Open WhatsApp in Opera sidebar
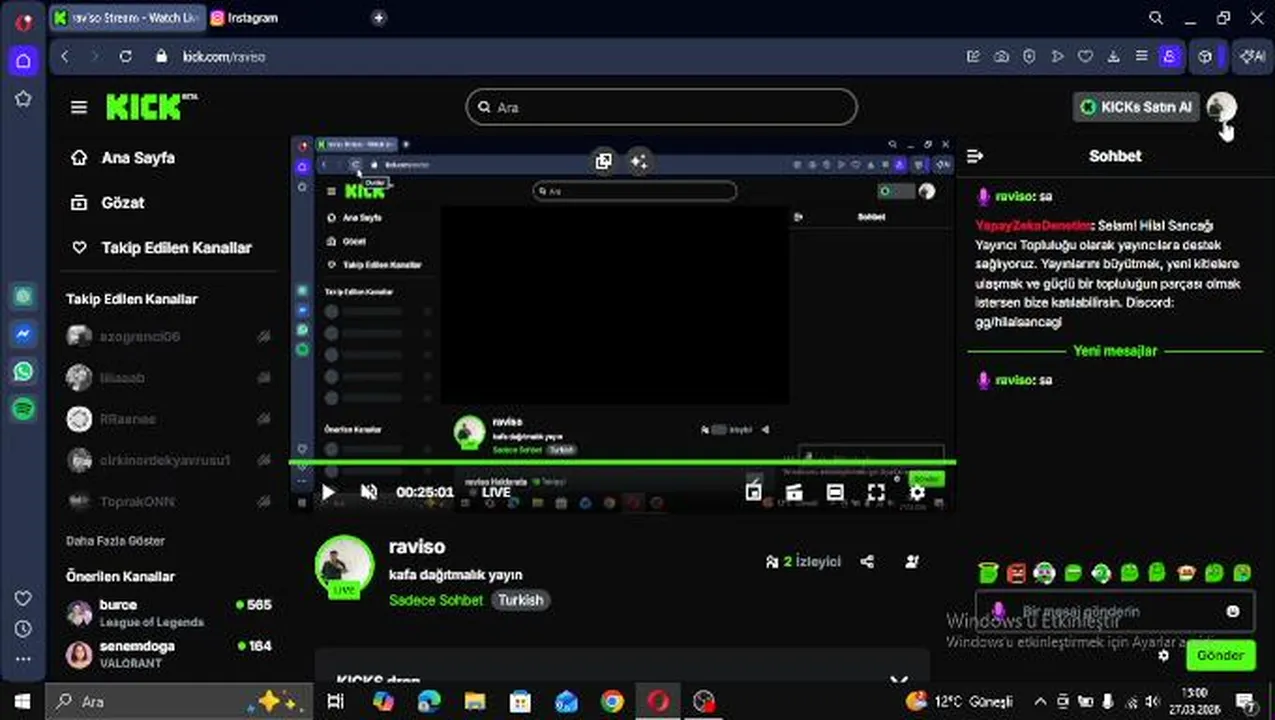Image resolution: width=1275 pixels, height=720 pixels. [23, 372]
